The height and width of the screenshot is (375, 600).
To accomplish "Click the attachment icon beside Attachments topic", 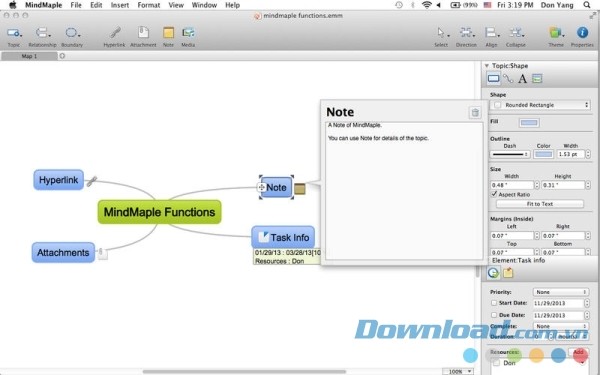I will (102, 253).
